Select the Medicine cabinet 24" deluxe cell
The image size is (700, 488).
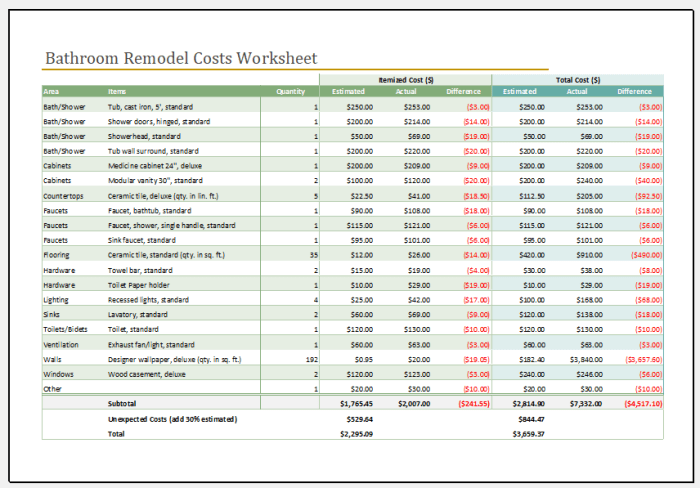155,166
